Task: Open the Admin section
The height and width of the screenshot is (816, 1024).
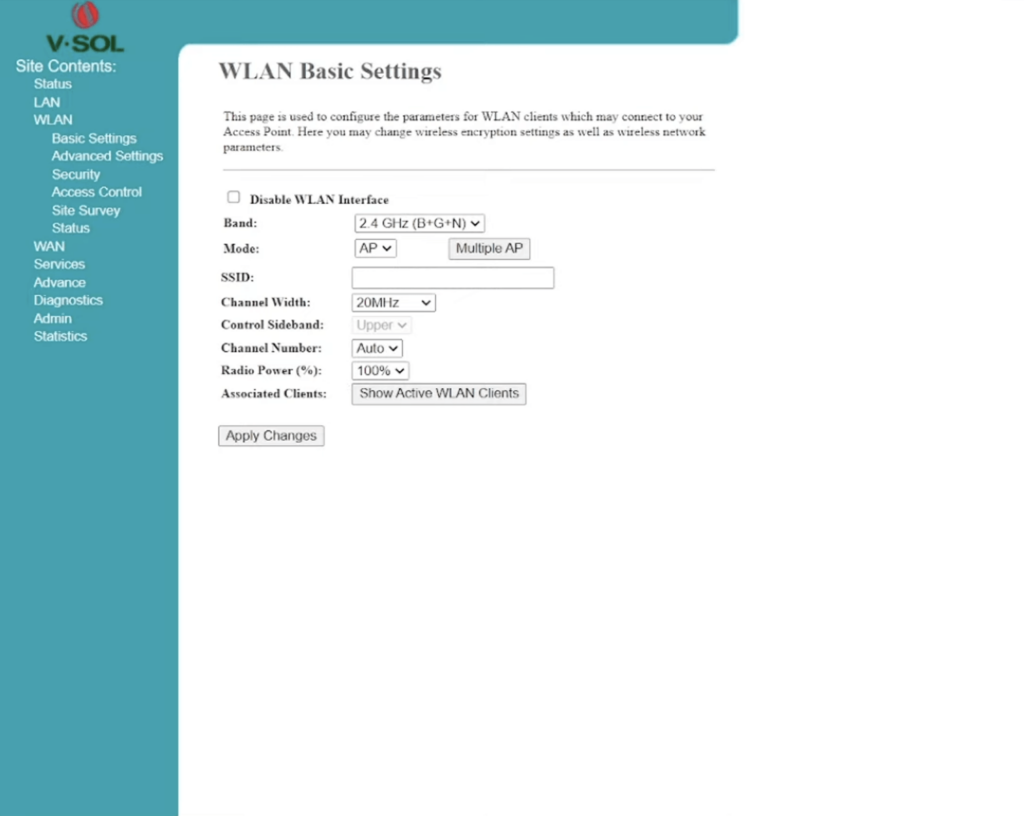Action: (51, 318)
